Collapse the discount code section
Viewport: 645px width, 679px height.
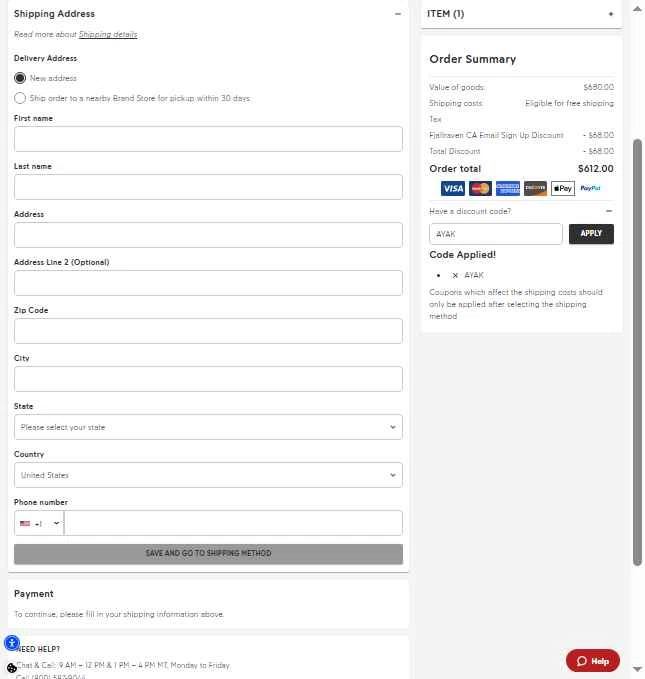pyautogui.click(x=609, y=211)
